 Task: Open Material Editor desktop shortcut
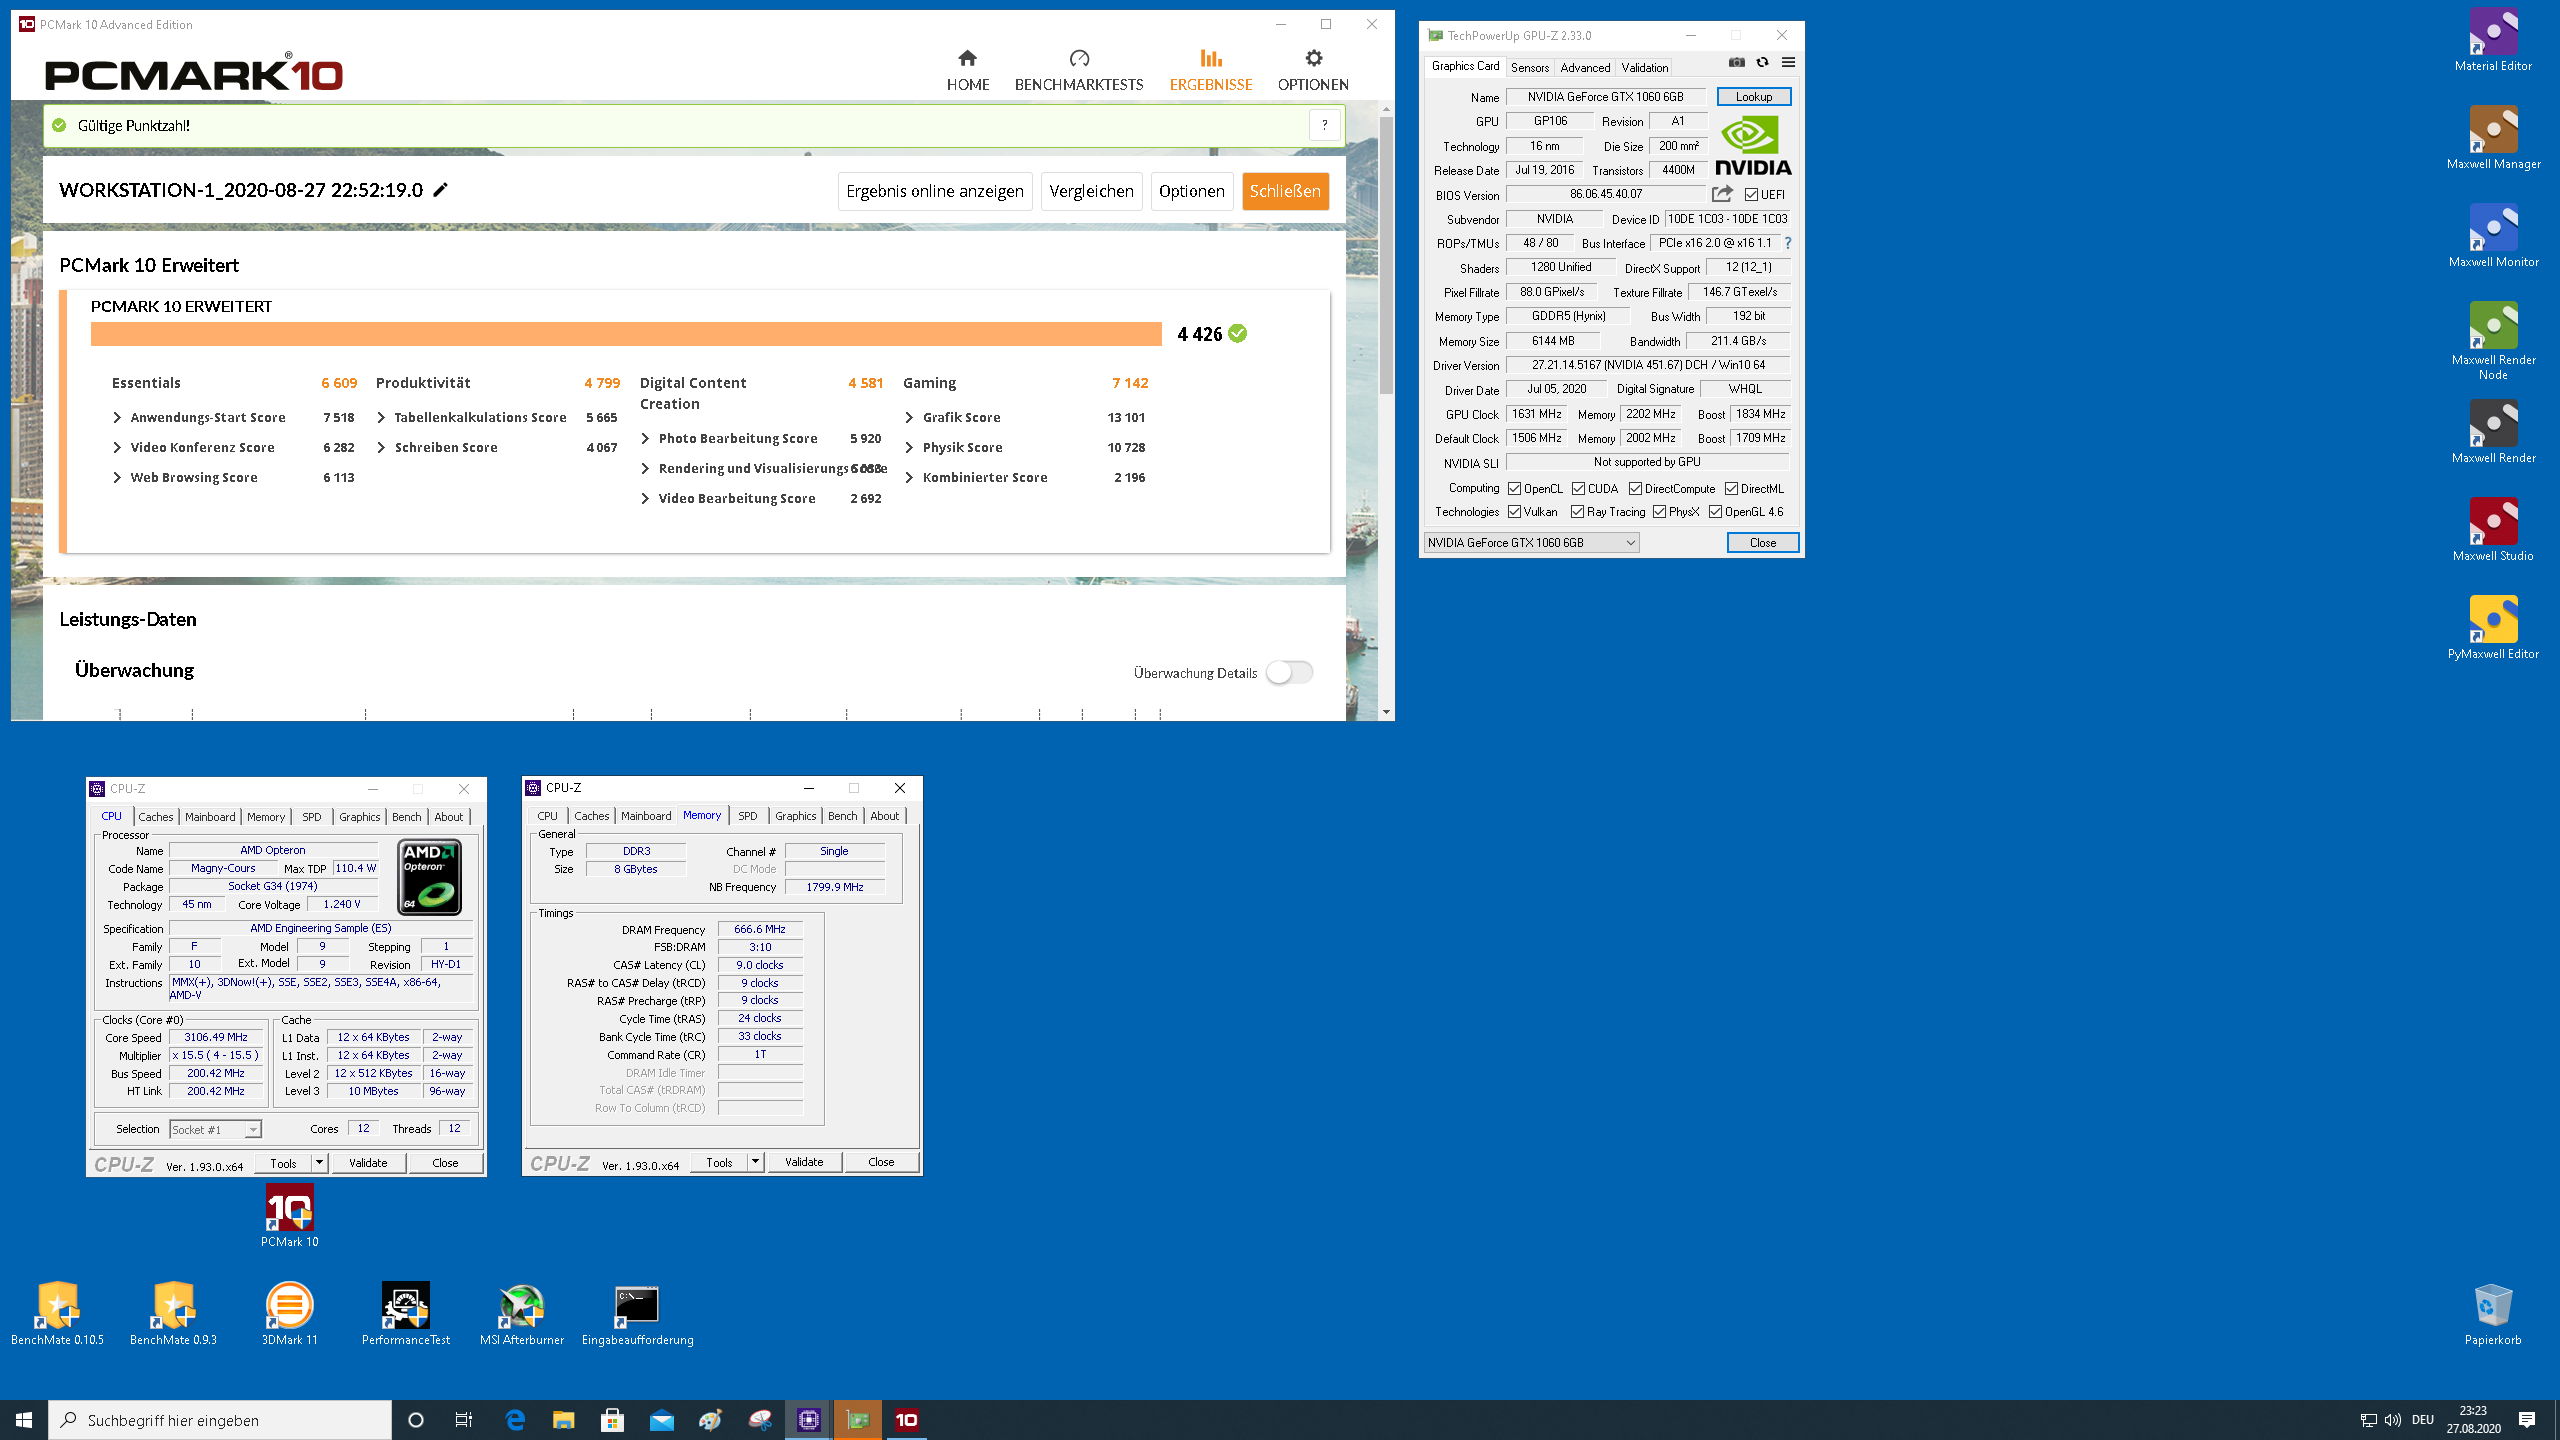pyautogui.click(x=2493, y=41)
